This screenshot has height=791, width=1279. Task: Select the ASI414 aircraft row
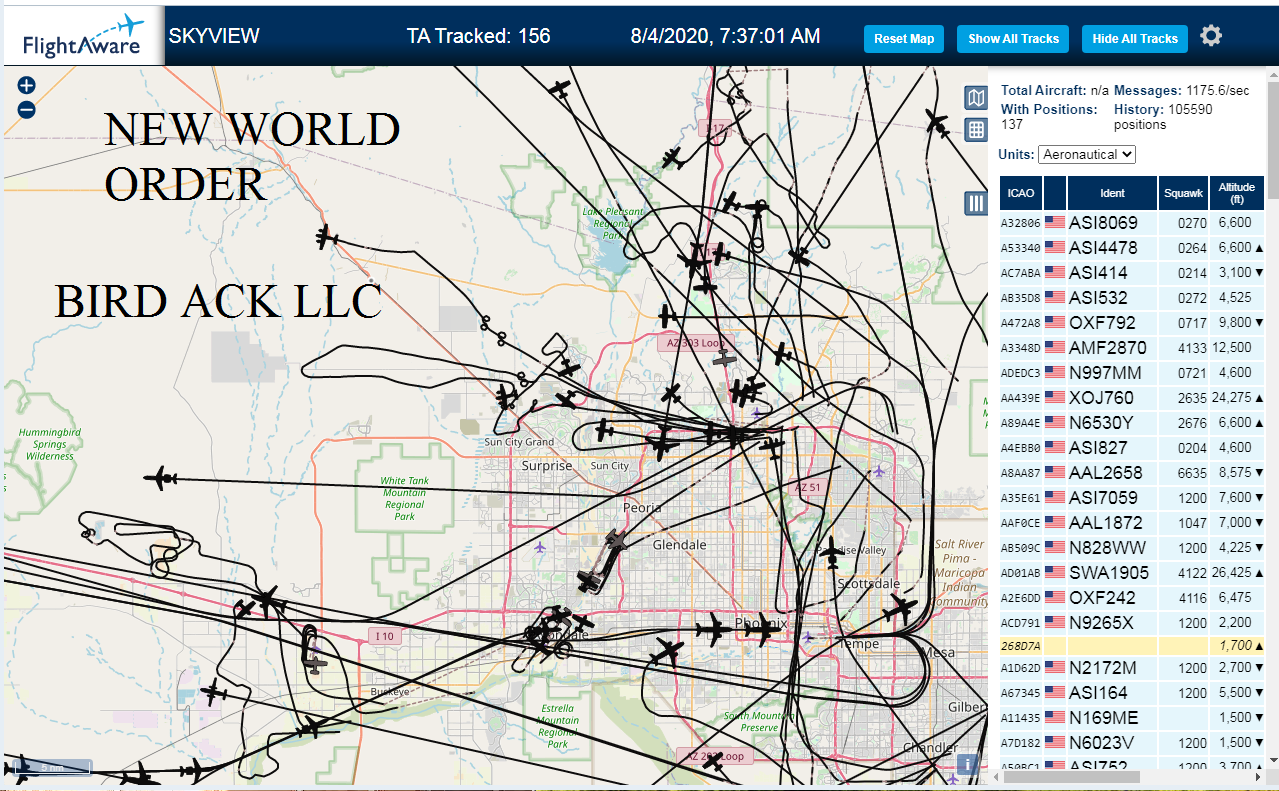coord(1133,273)
